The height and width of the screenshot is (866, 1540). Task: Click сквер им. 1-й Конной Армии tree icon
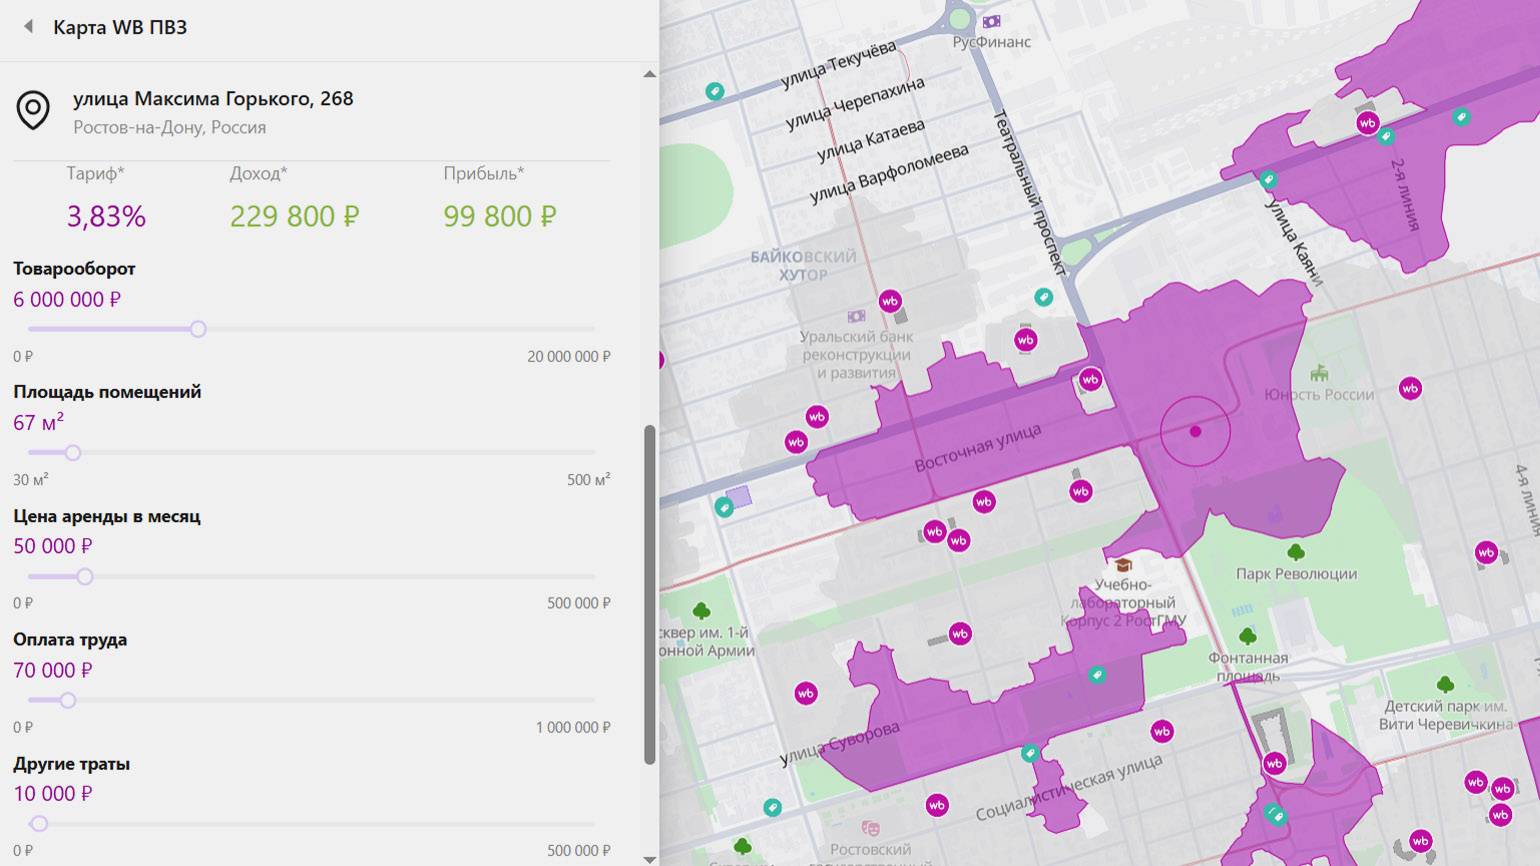pos(701,610)
